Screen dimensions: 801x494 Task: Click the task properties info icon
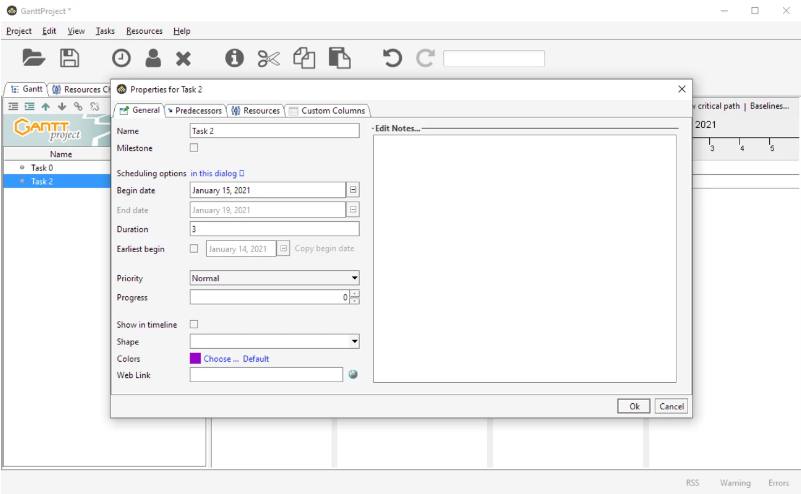pos(235,59)
